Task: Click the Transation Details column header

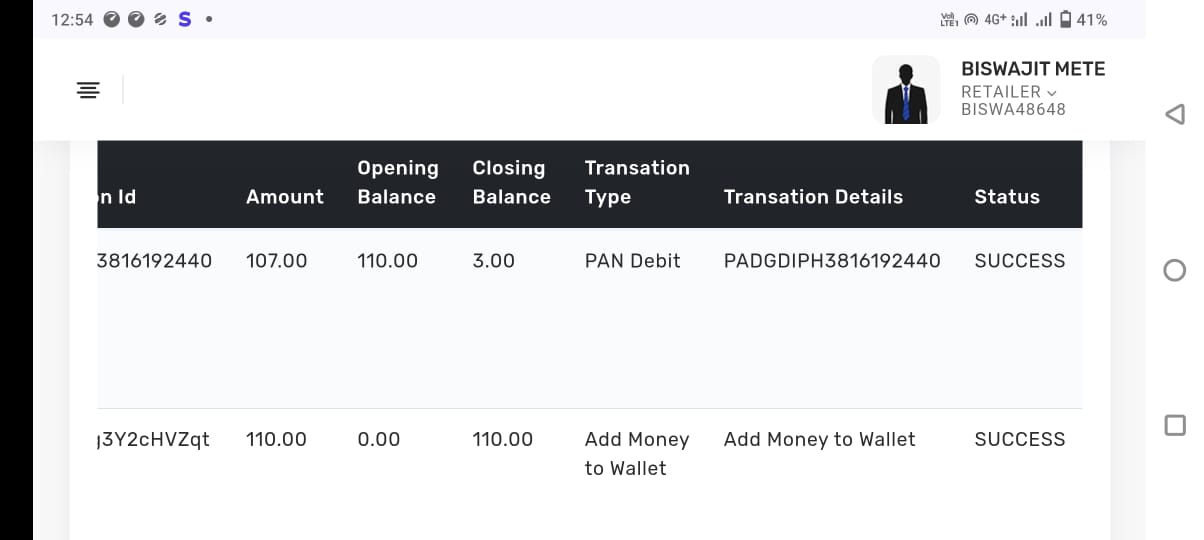Action: tap(812, 197)
